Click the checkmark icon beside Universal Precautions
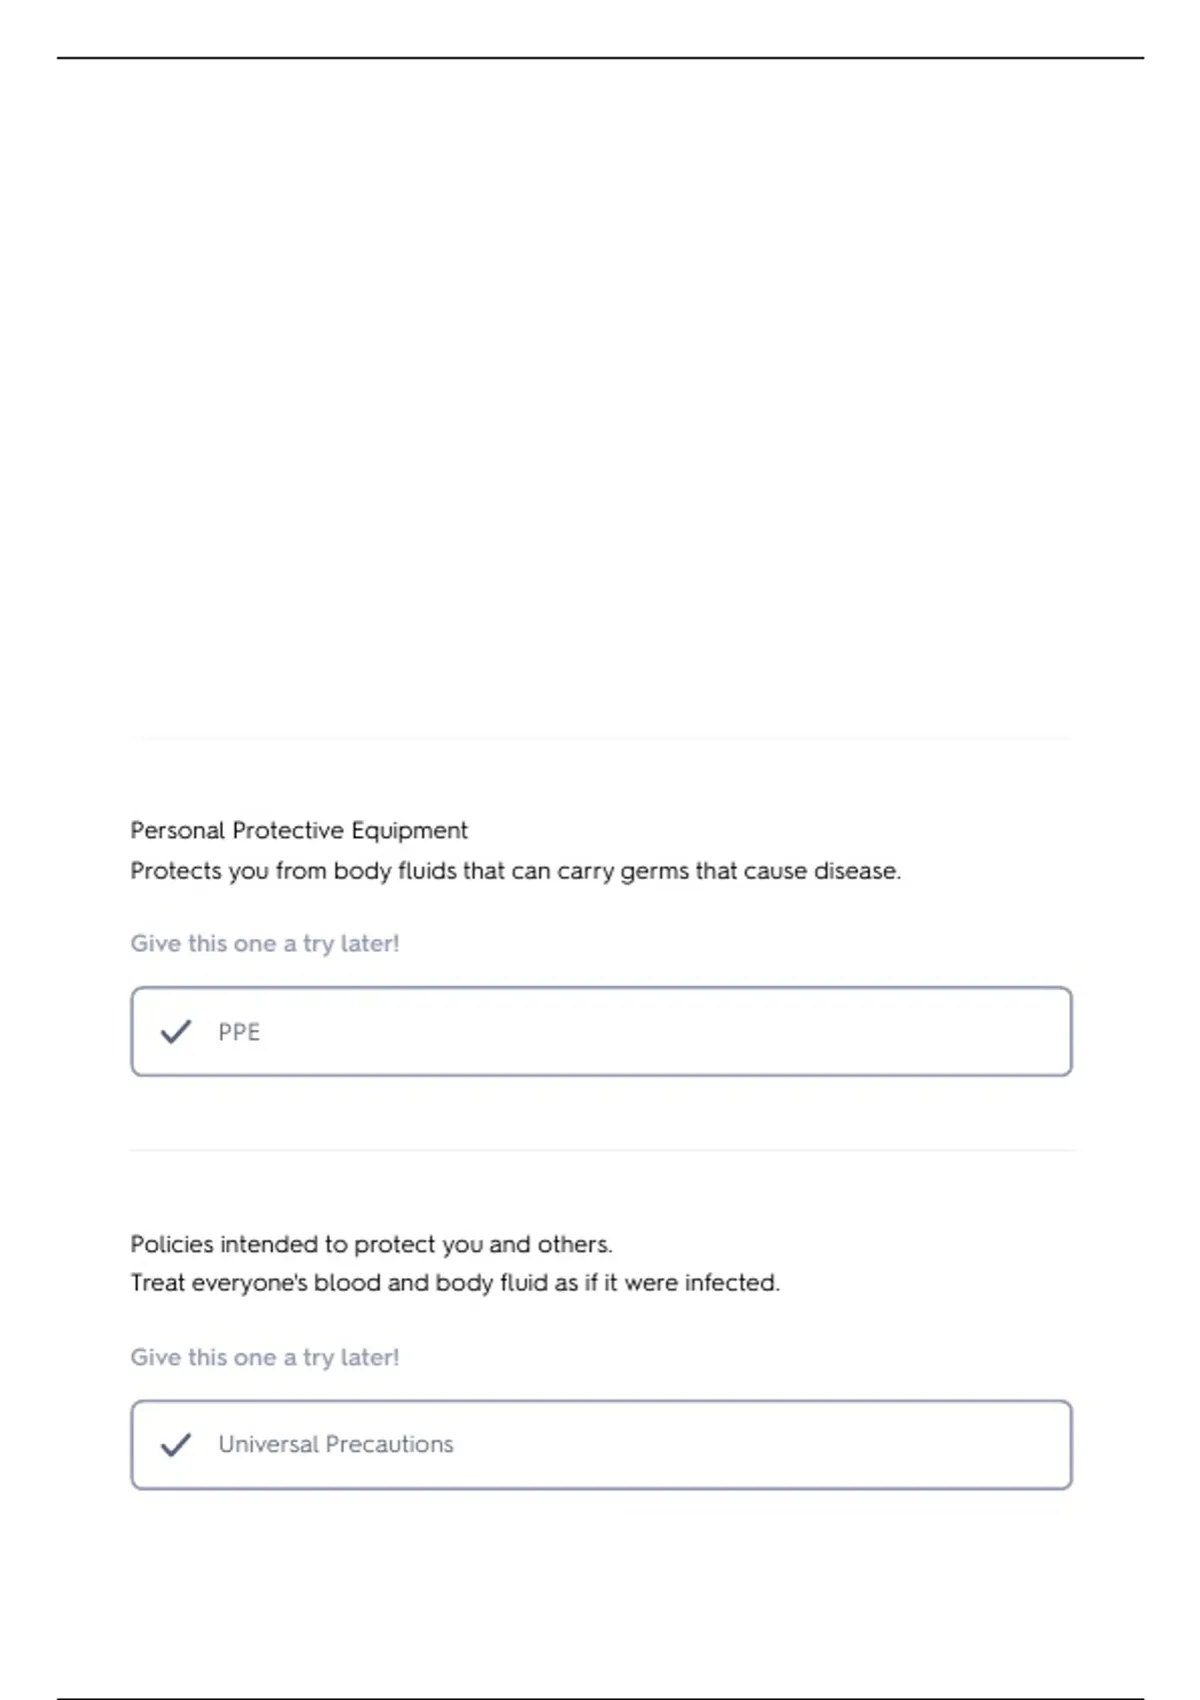Screen dimensions: 1200x1700 click(176, 1445)
